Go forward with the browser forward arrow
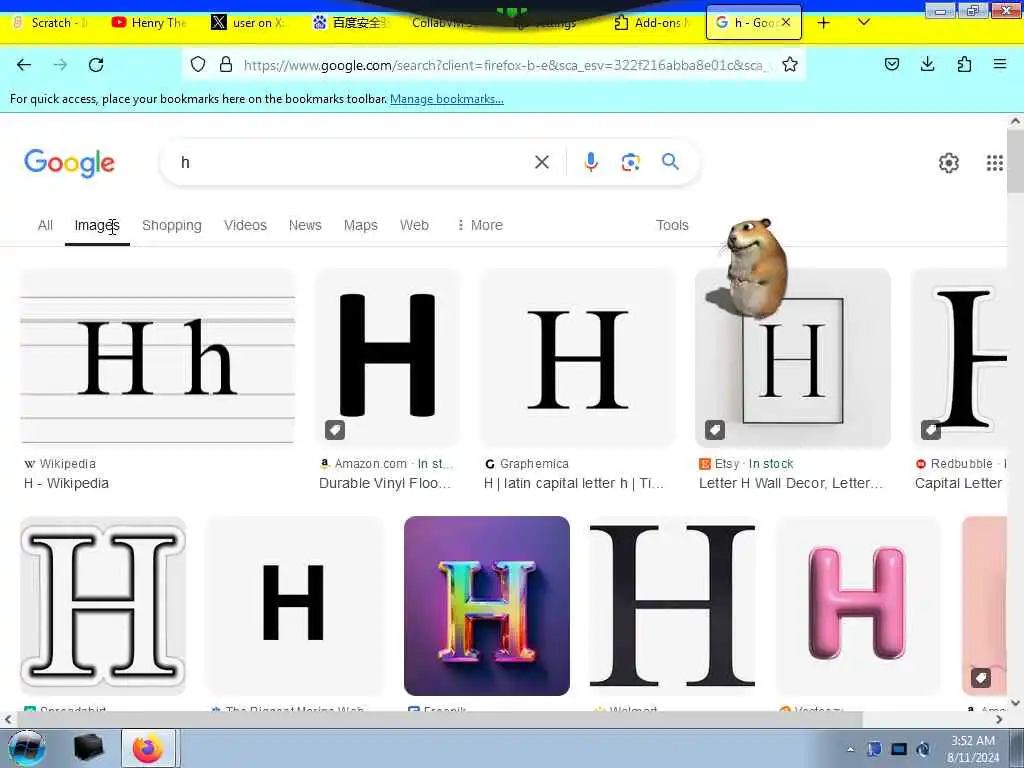This screenshot has height=768, width=1024. [x=60, y=65]
